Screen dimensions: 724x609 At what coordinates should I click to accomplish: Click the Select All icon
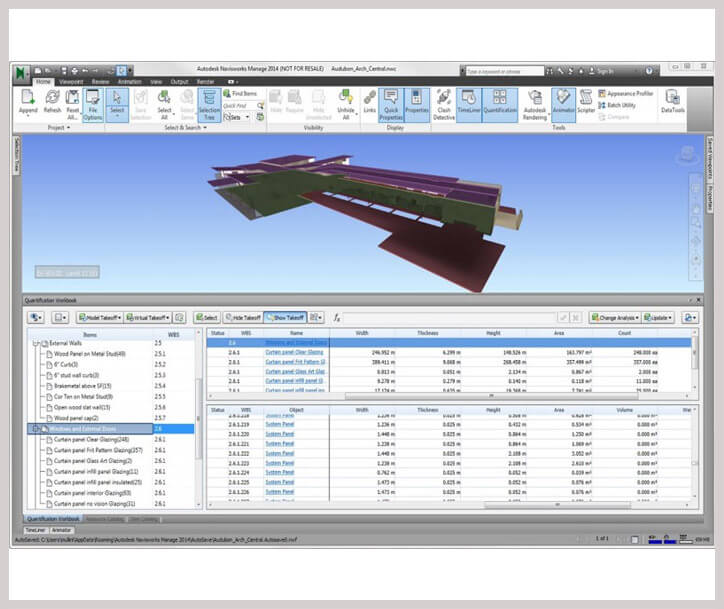[164, 105]
